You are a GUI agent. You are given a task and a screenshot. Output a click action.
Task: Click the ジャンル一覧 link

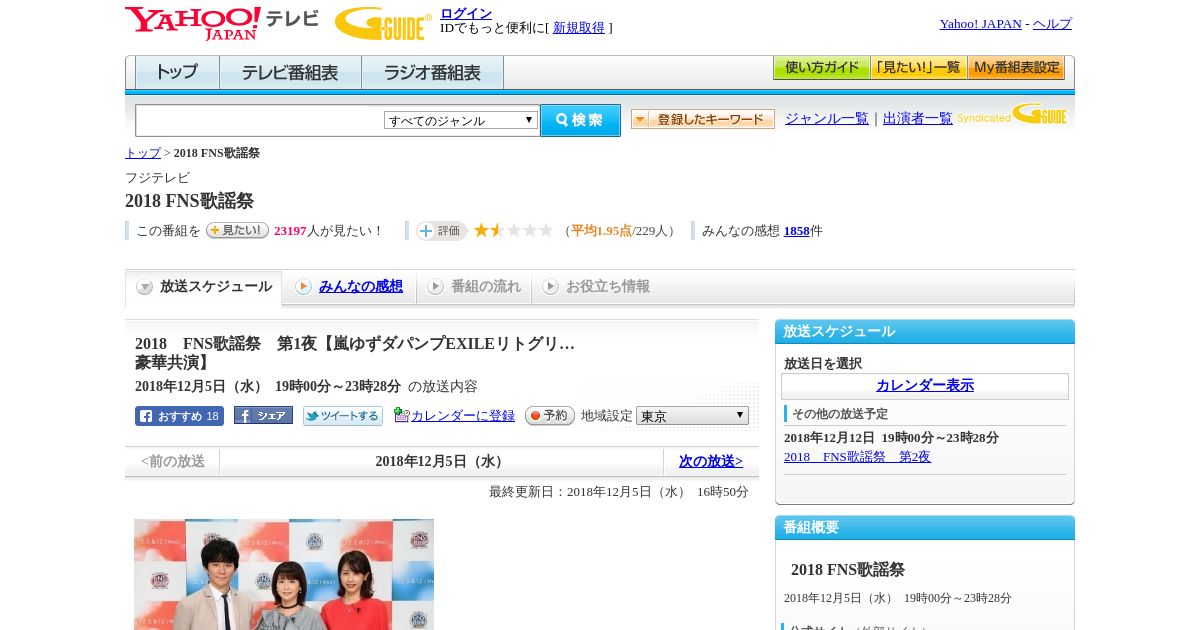tap(827, 119)
